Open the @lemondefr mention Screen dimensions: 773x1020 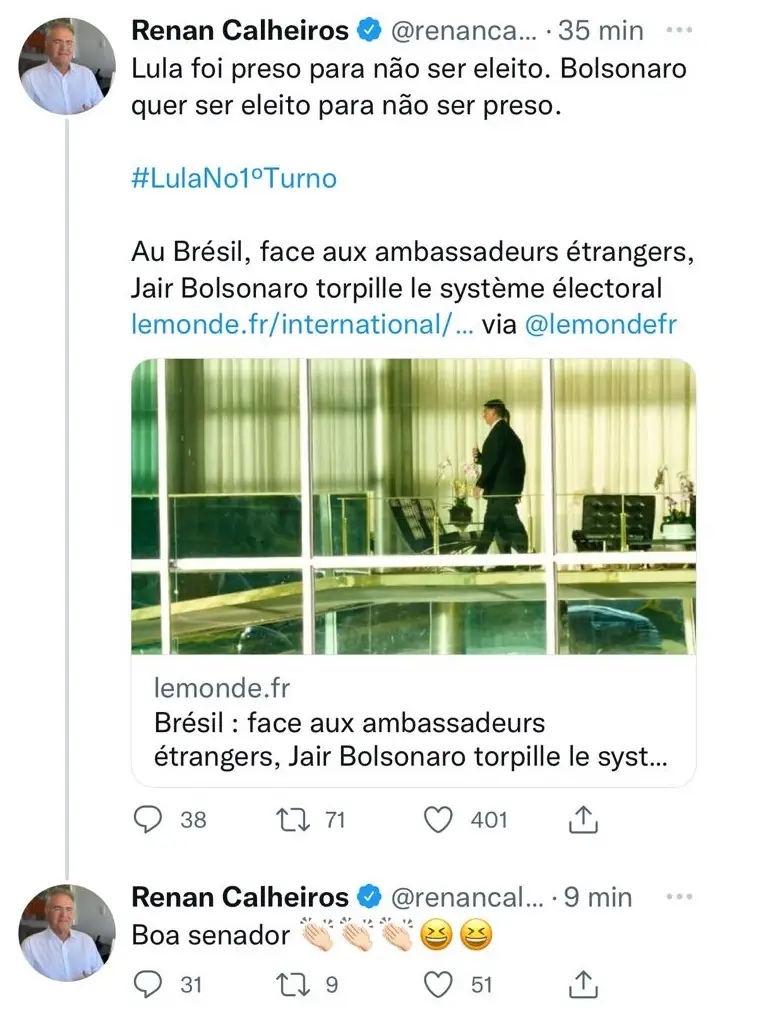tap(601, 324)
